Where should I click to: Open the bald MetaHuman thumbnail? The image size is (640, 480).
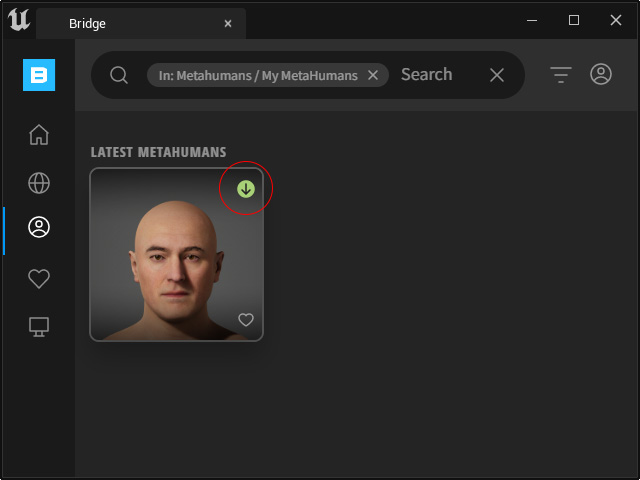pos(176,254)
